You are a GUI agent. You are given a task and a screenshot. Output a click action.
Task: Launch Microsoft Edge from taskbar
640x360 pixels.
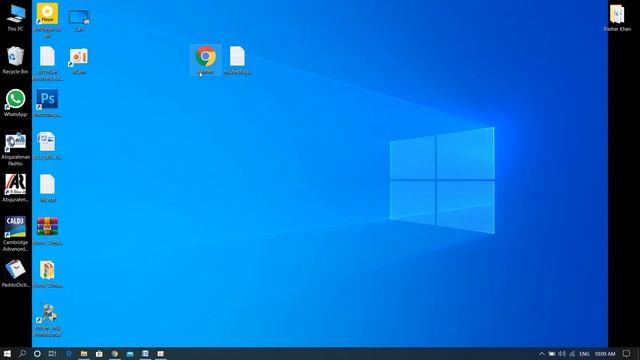click(x=69, y=354)
